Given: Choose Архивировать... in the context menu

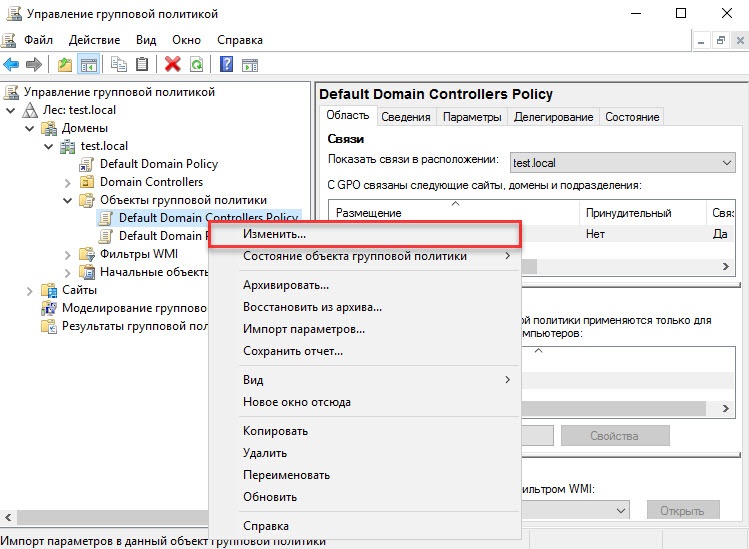Looking at the screenshot, I should point(365,285).
